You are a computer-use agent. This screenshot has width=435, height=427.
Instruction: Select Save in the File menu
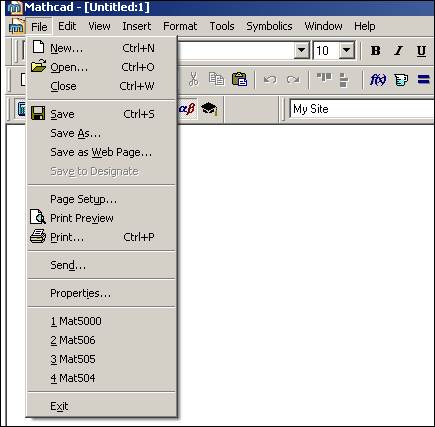pyautogui.click(x=101, y=114)
